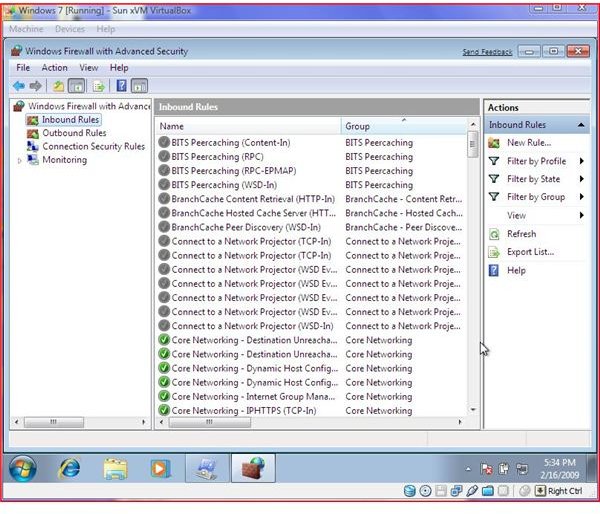Click the Action Center flag tray icon

487,469
